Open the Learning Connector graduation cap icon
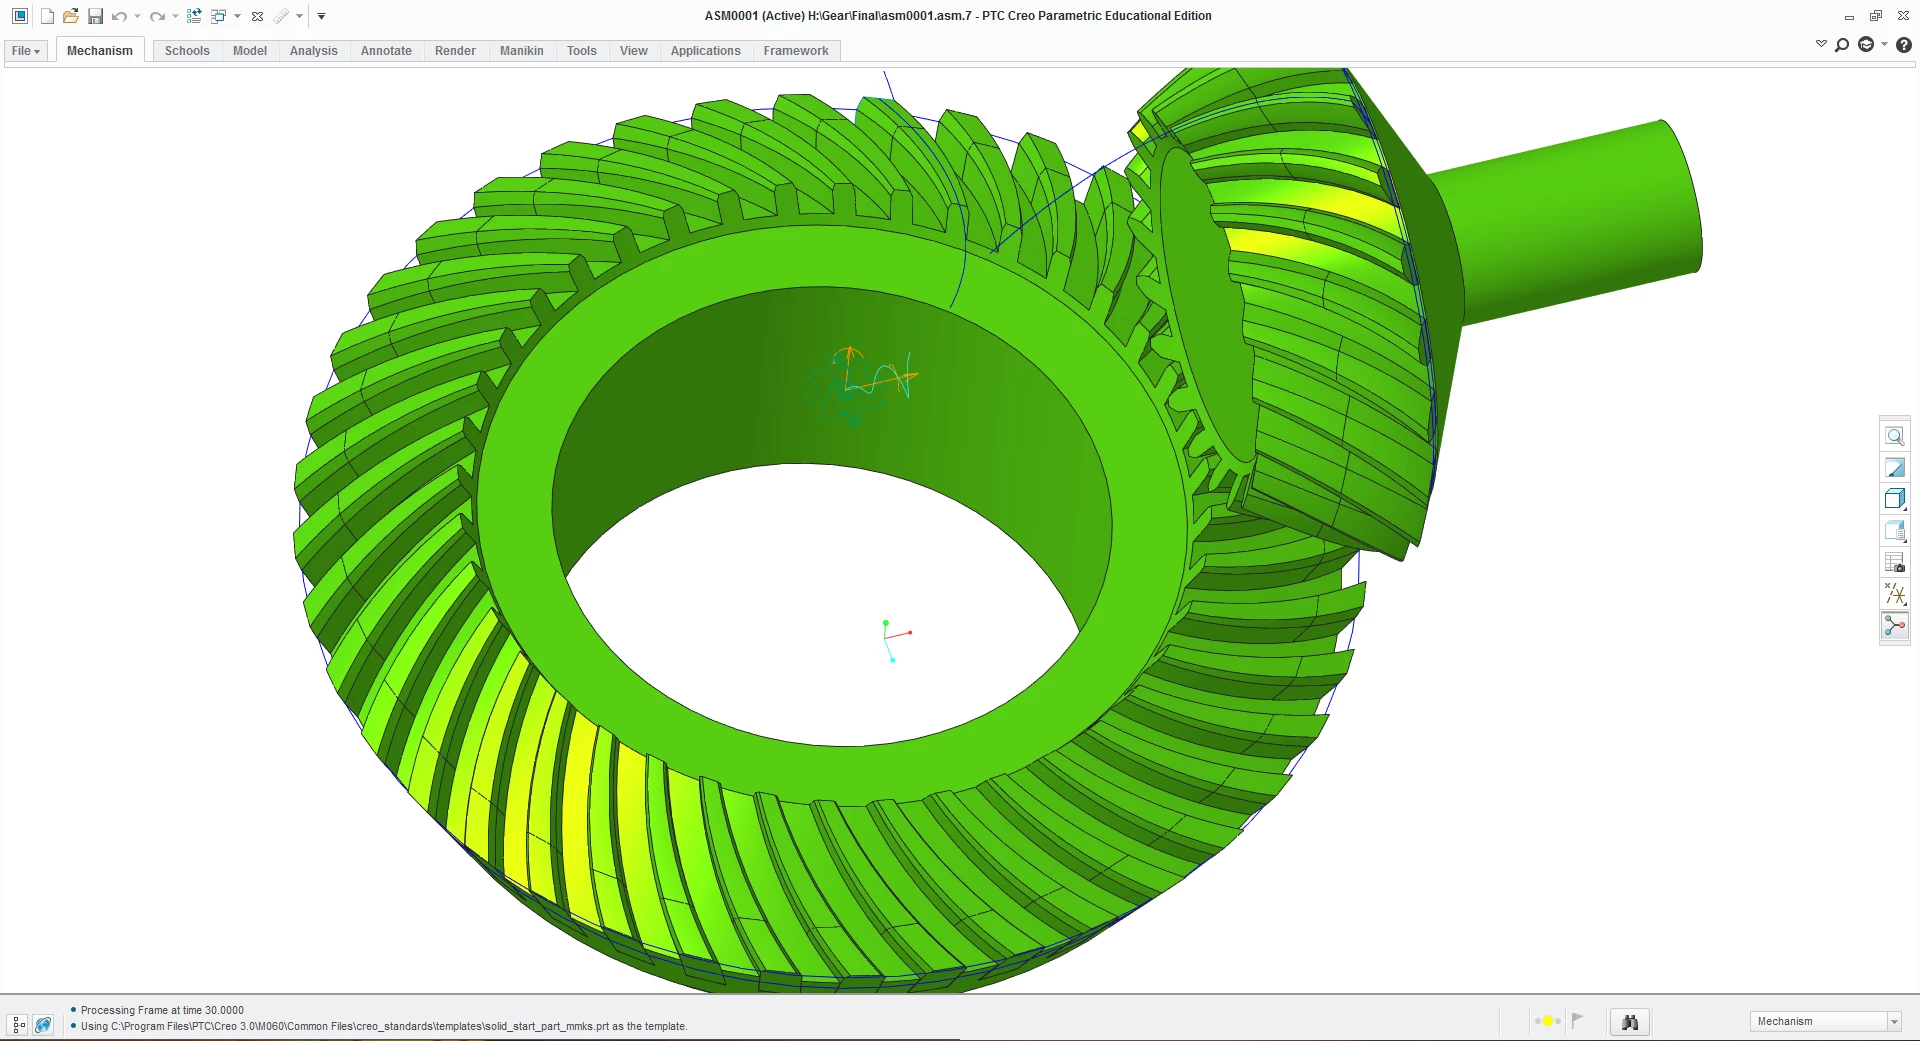 pyautogui.click(x=1866, y=45)
